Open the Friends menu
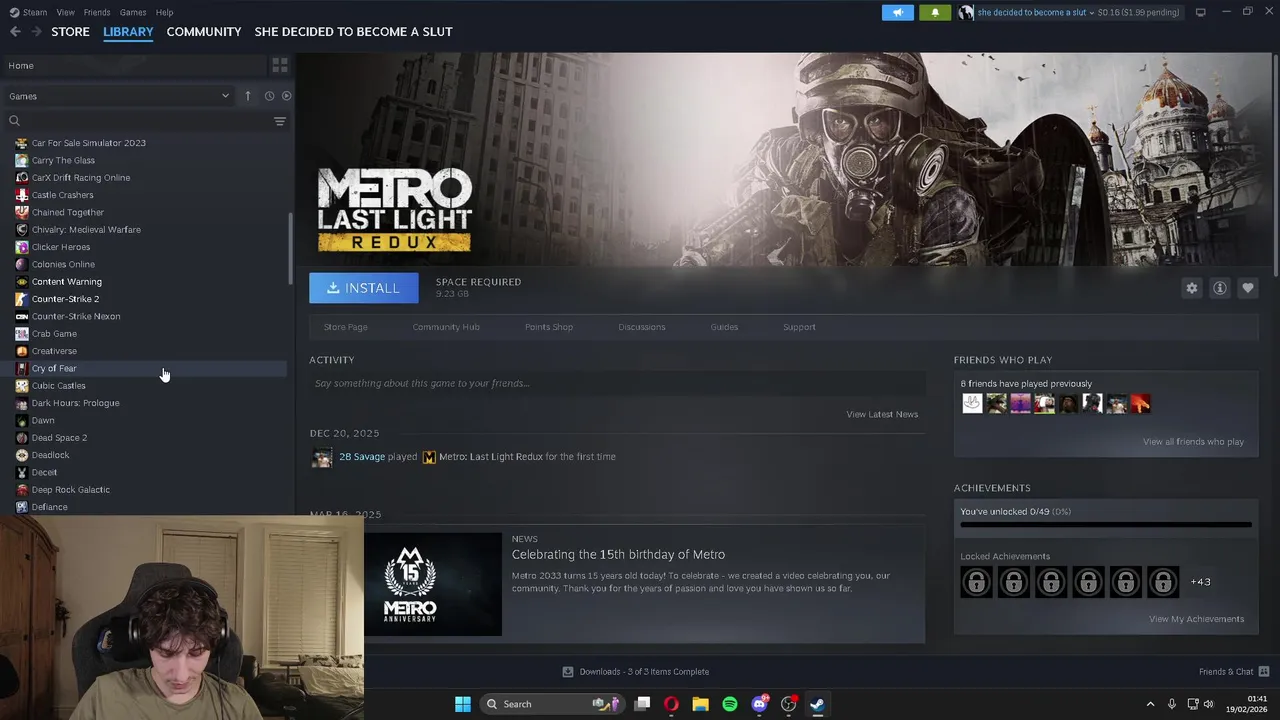 coord(97,12)
